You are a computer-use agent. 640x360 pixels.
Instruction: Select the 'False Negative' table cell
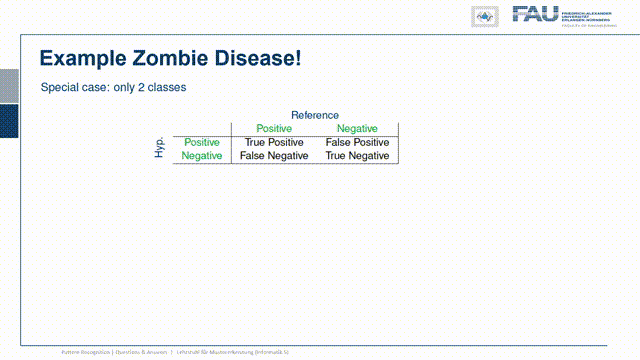[274, 156]
